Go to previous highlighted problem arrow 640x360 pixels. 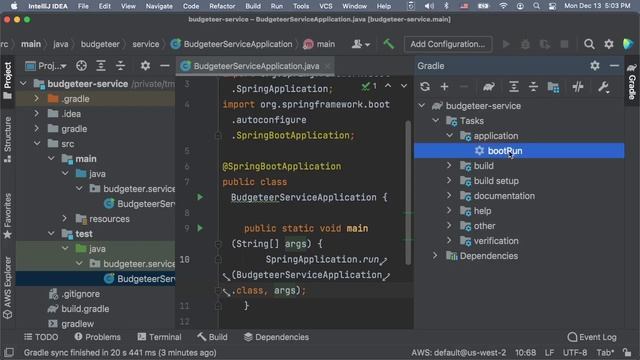tap(388, 86)
